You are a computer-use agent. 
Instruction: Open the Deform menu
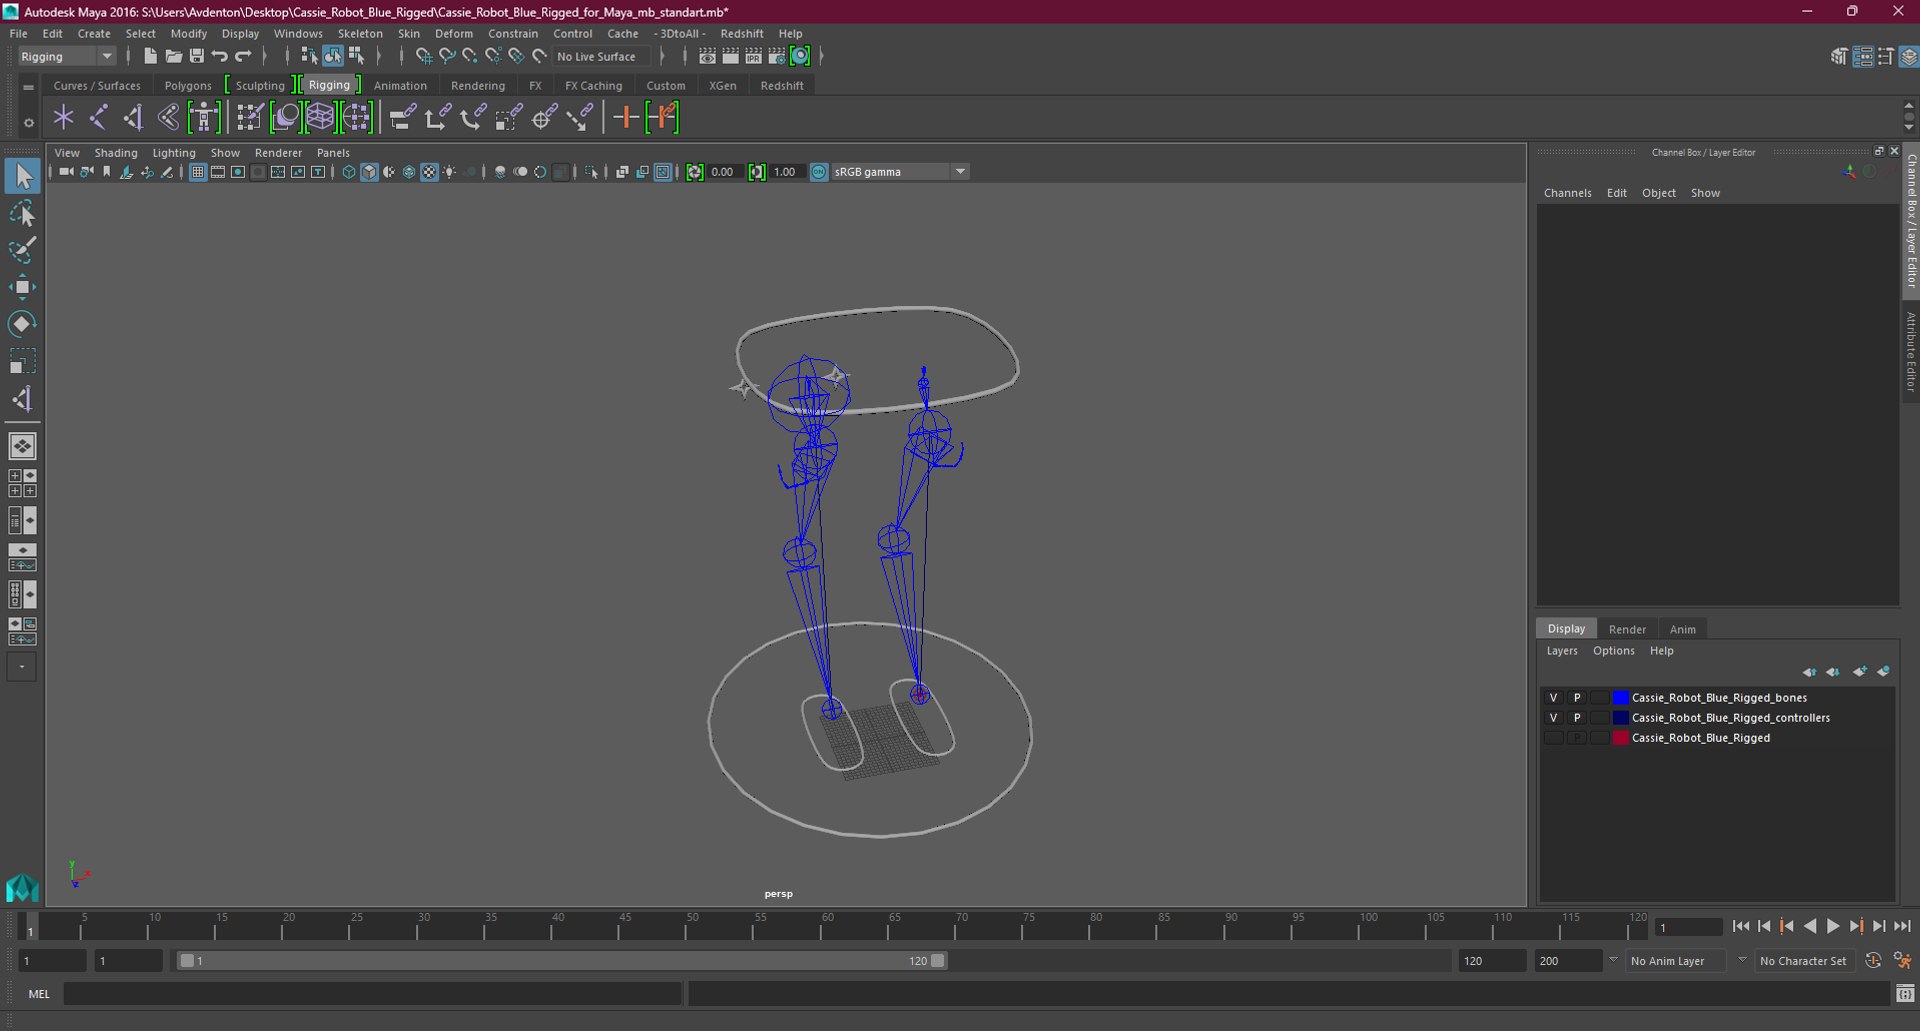(454, 33)
